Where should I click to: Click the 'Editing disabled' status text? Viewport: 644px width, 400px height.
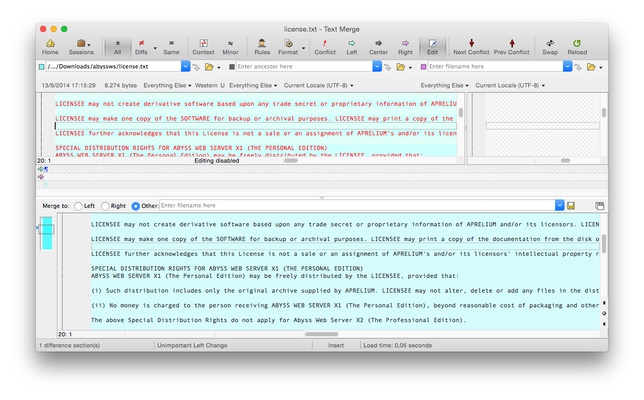coord(216,161)
